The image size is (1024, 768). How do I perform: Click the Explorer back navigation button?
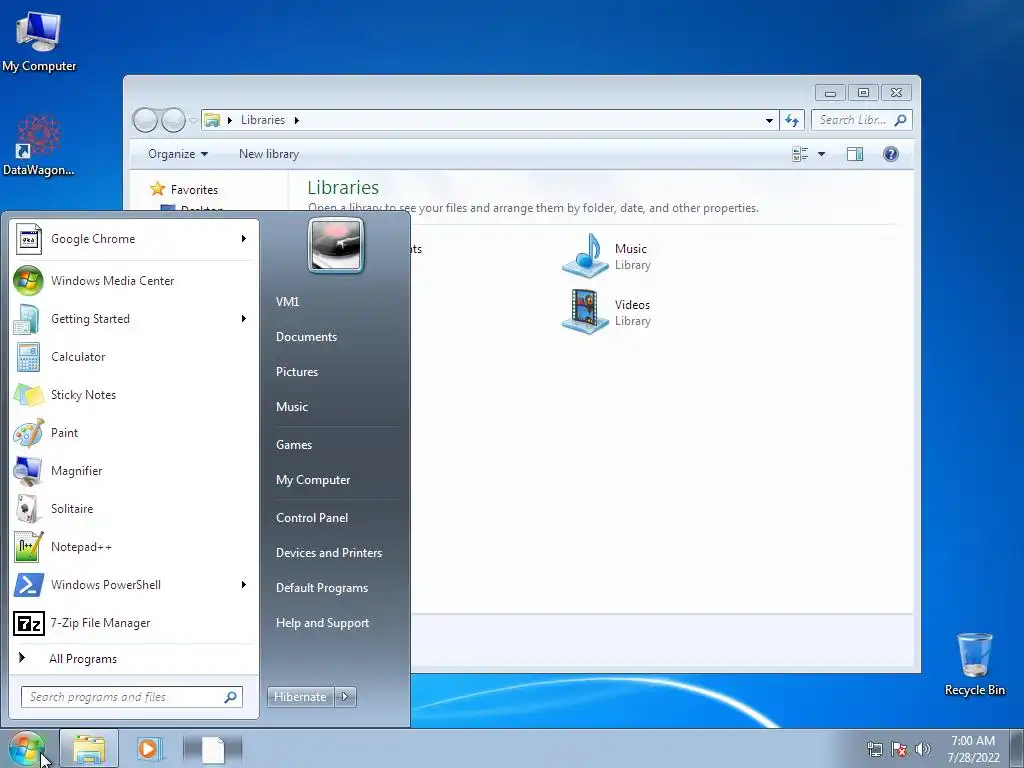(145, 120)
